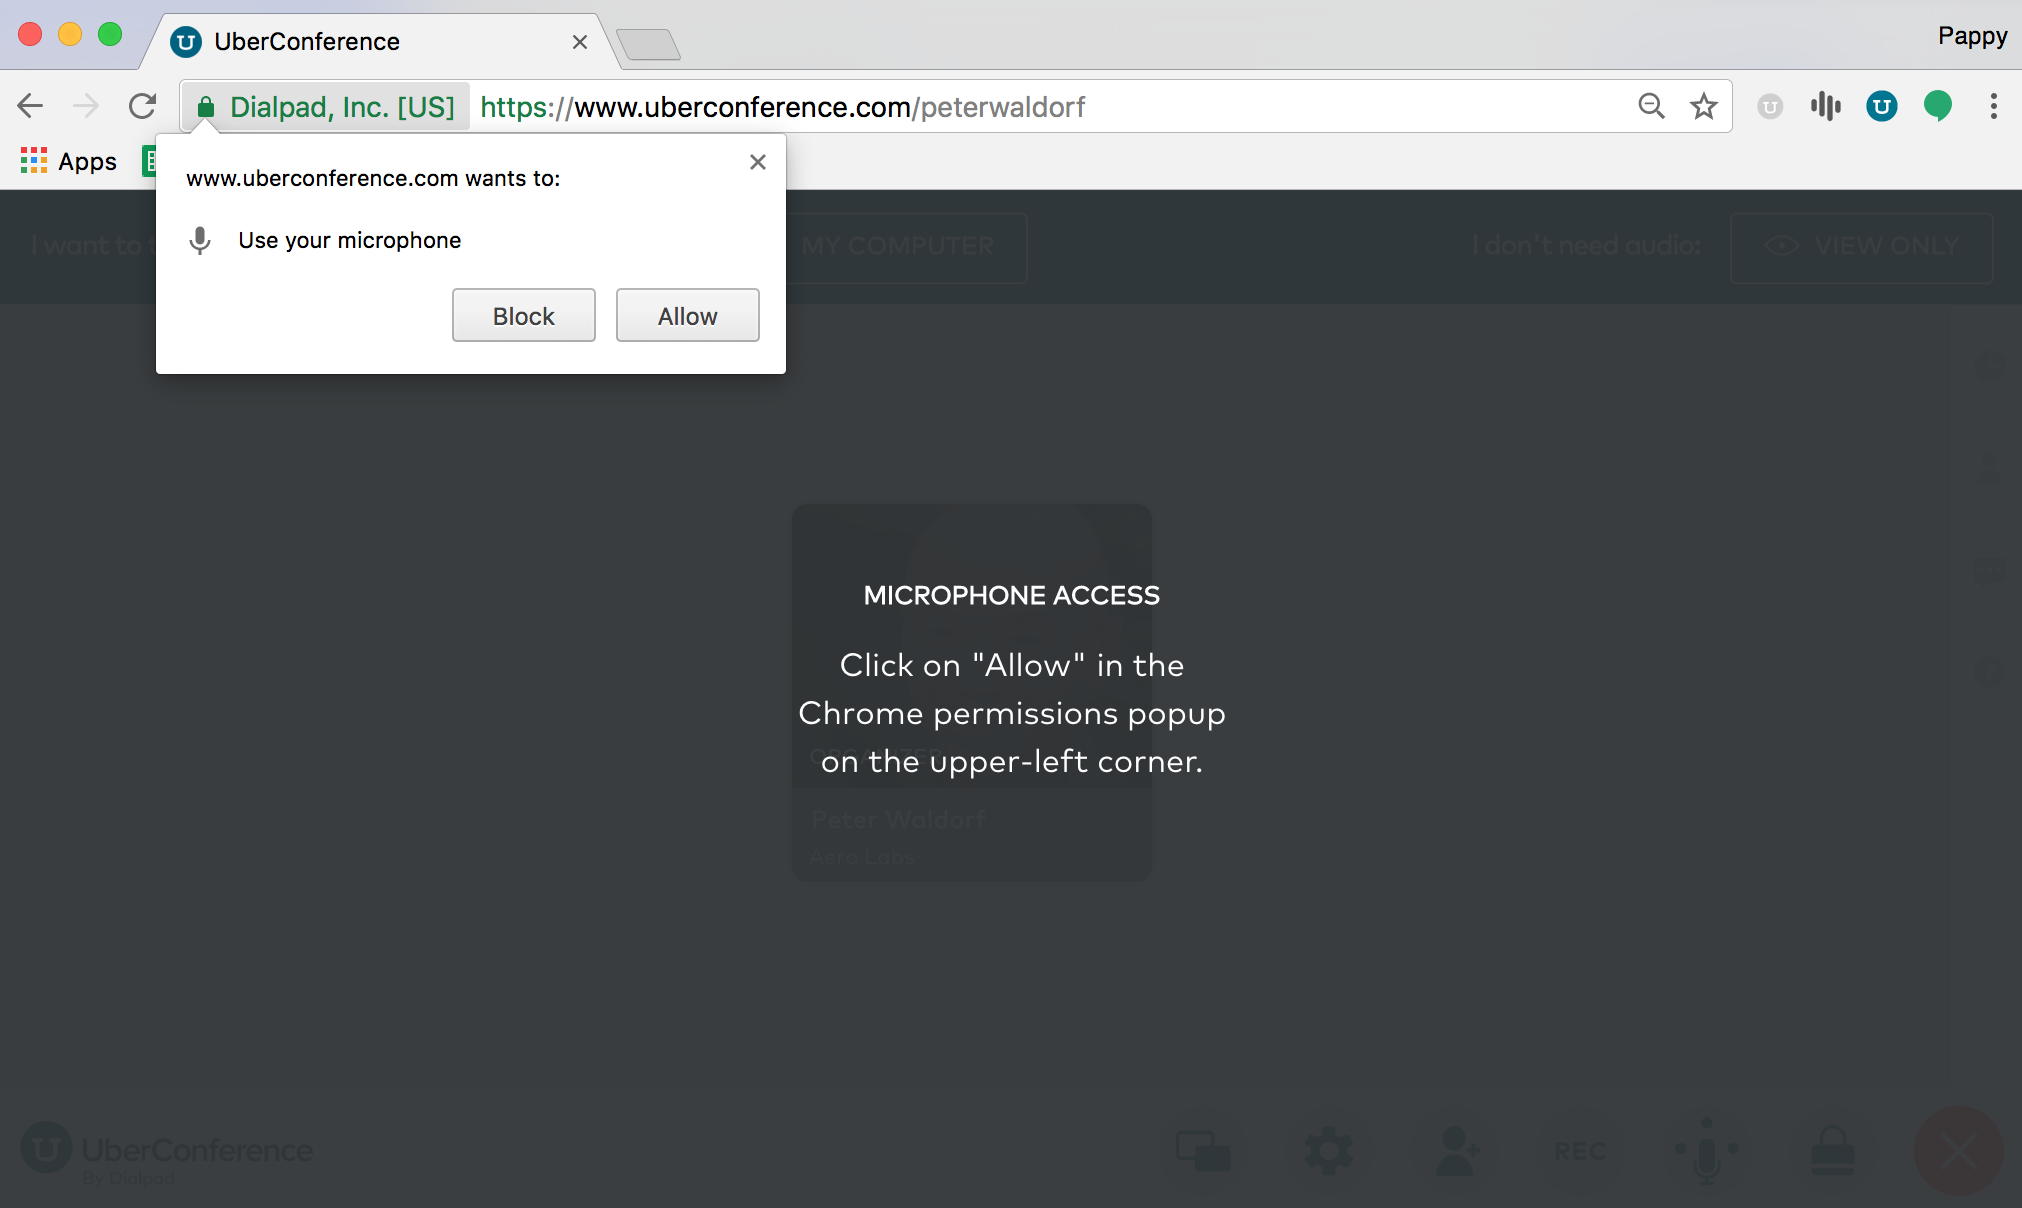
Task: Click the green Hangouts extension icon
Action: 1937,106
